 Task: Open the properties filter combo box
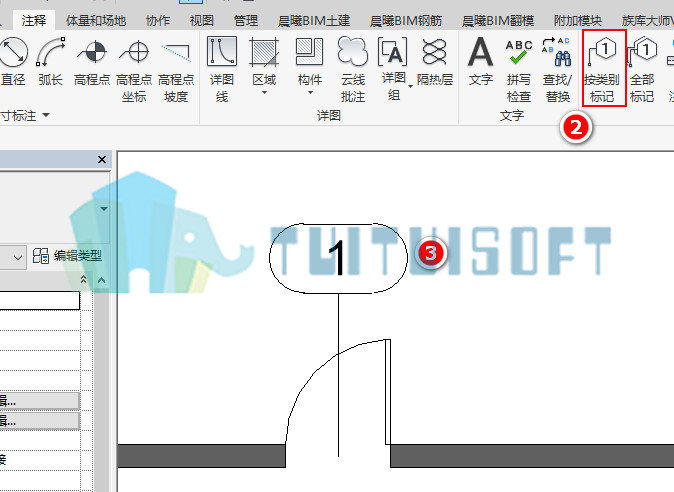tap(13, 257)
